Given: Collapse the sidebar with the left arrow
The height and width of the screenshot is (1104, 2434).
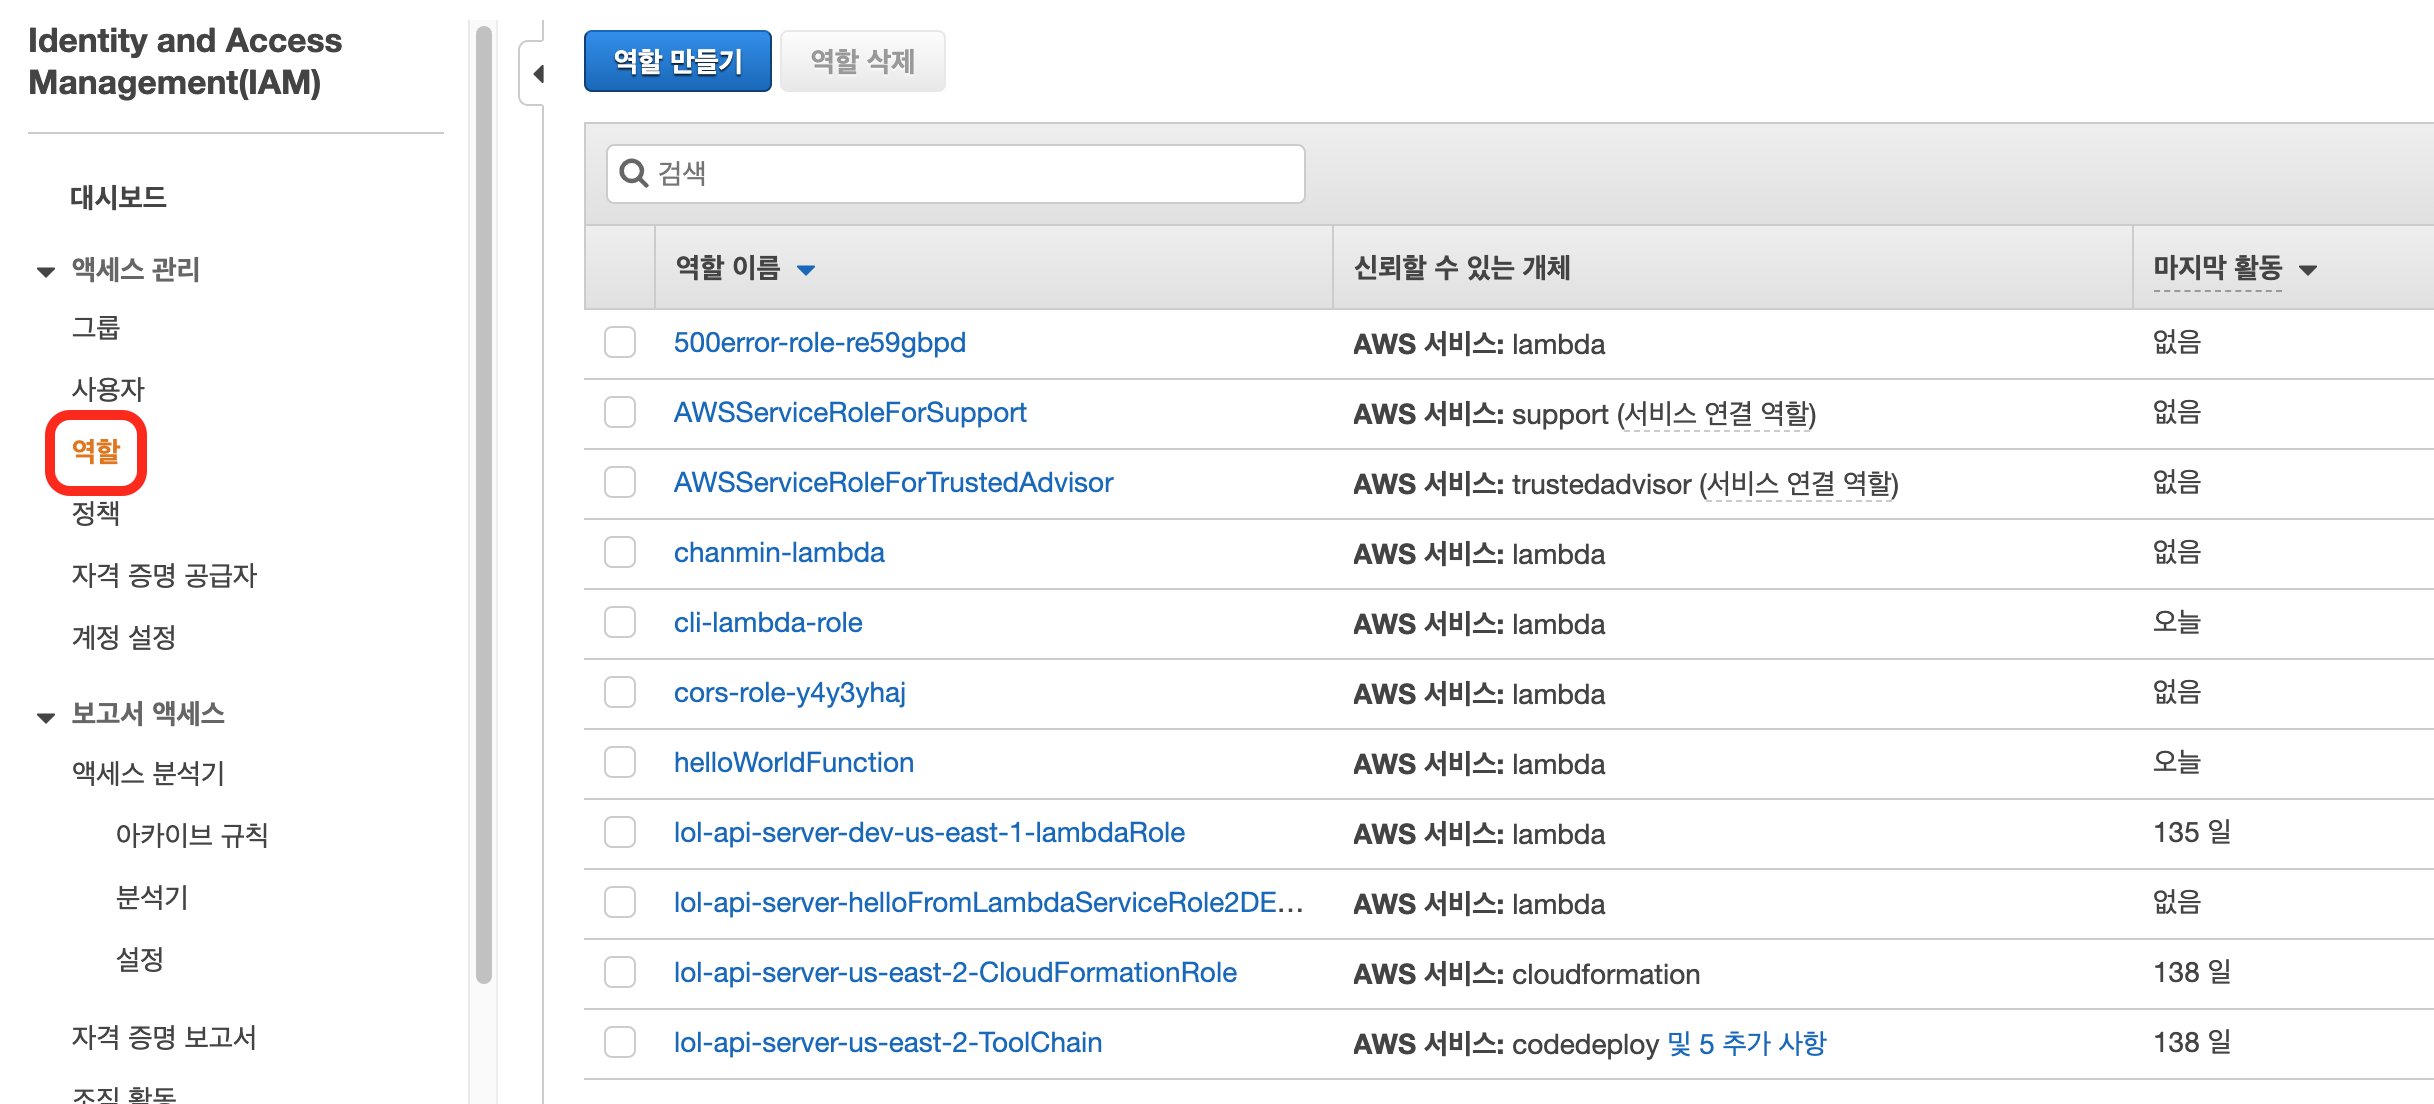Looking at the screenshot, I should tap(538, 74).
